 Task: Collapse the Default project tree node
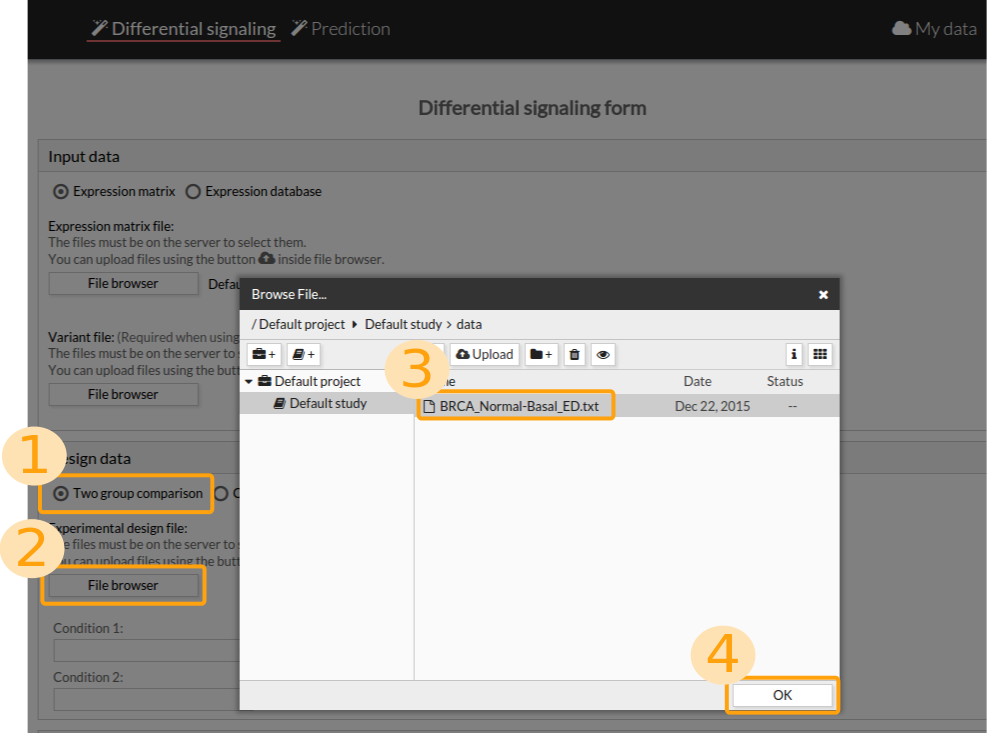click(x=249, y=381)
